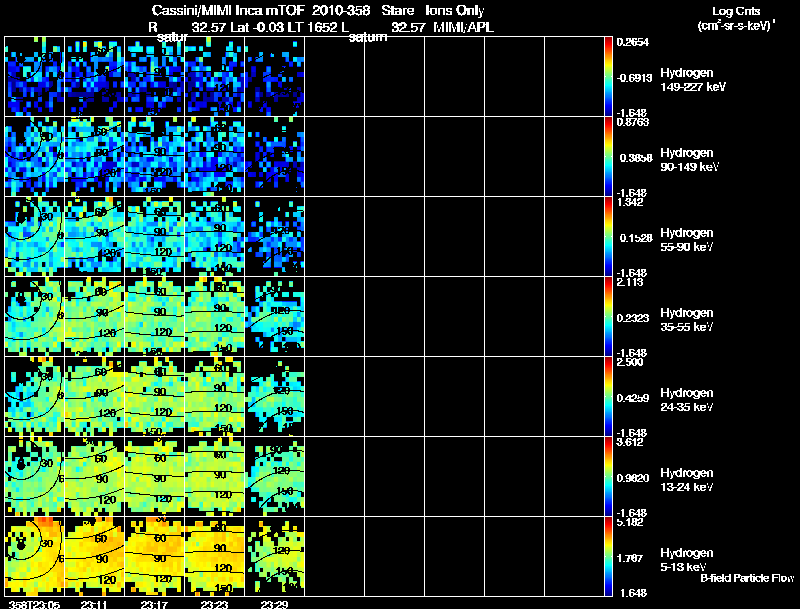Select the Hydrogen 5-13 keV image at 23:29
Viewport: 800px width, 609px height.
[x=275, y=556]
